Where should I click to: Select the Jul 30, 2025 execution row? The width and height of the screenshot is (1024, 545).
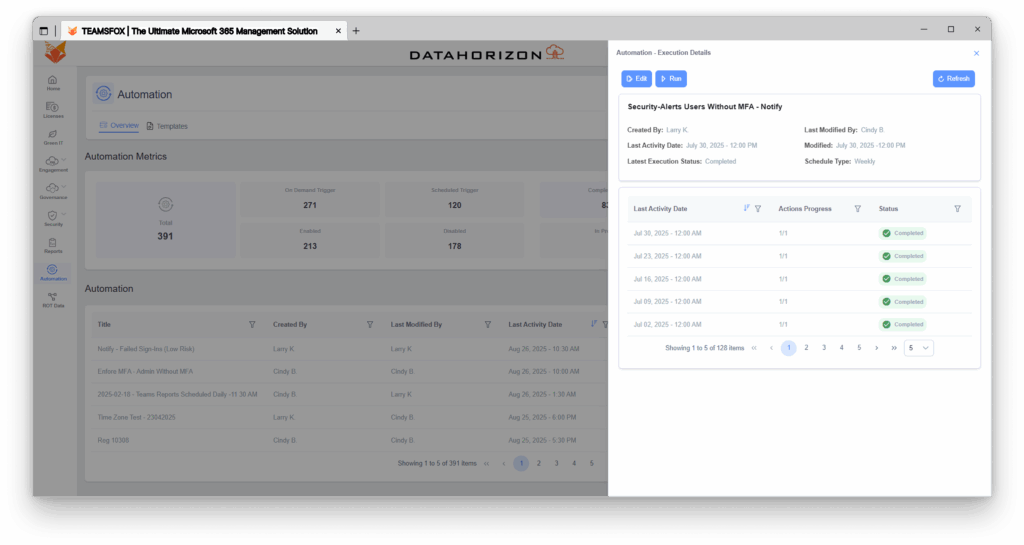799,233
